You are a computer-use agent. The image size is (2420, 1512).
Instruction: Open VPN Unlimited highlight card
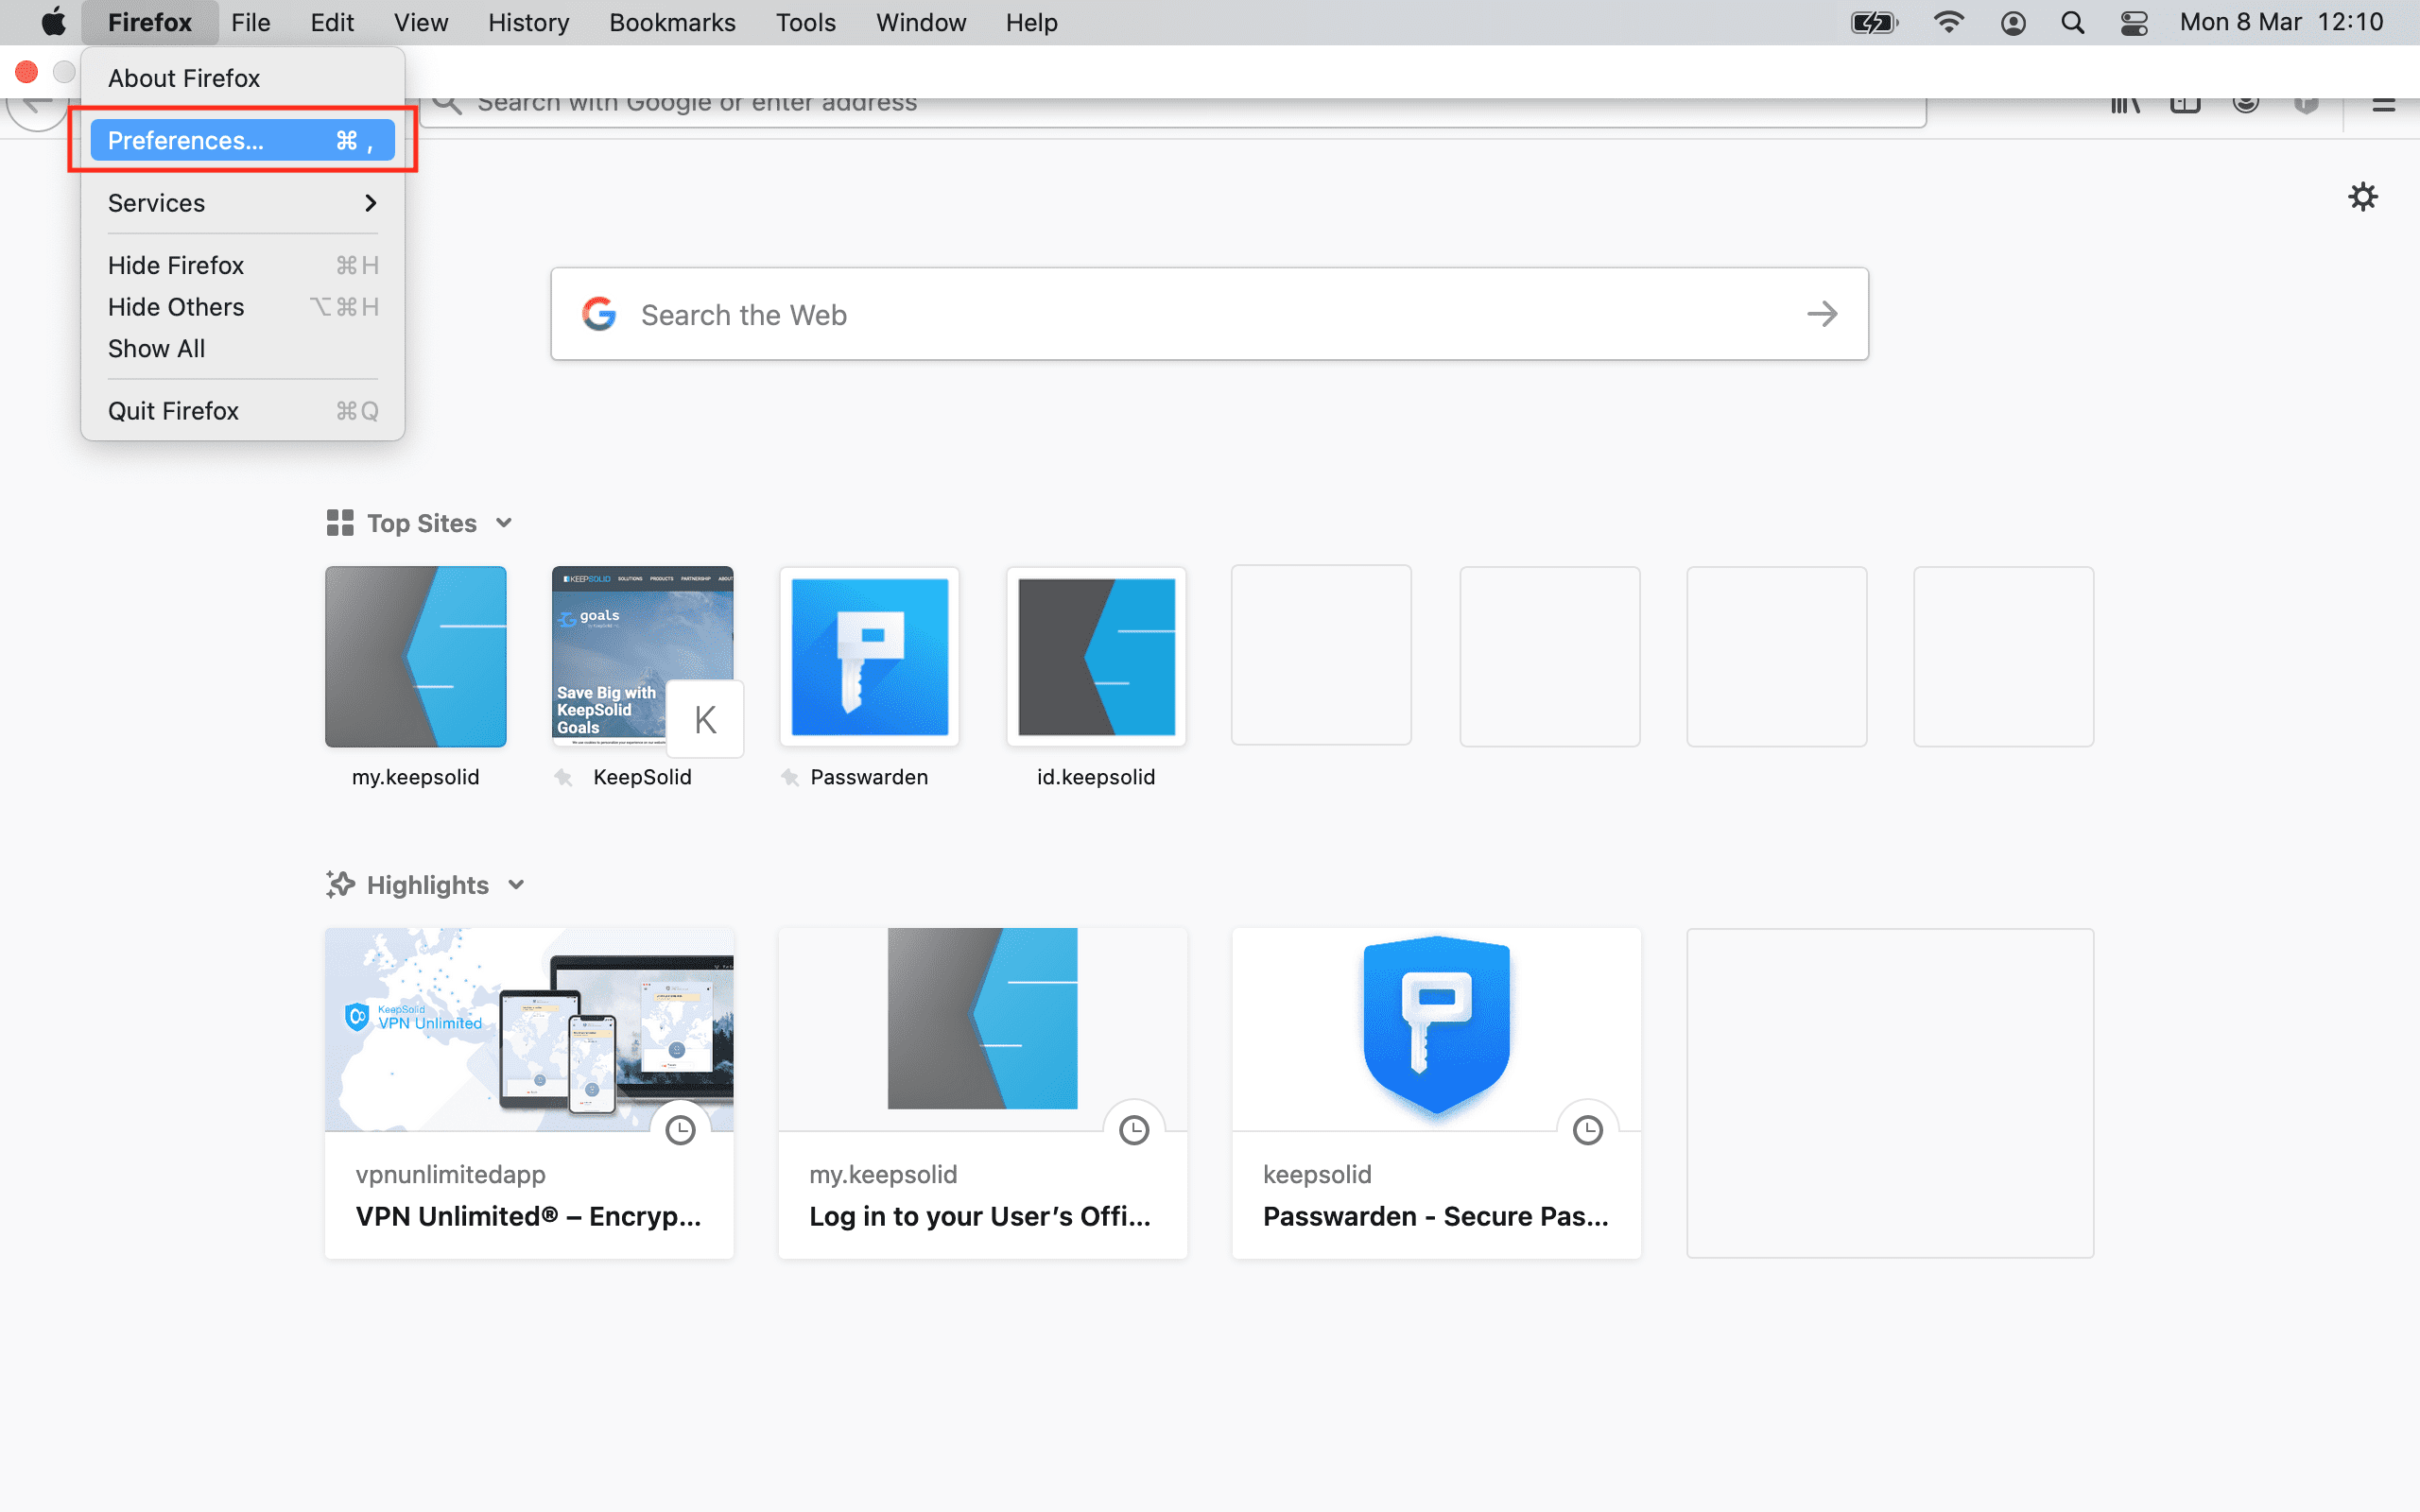[529, 1092]
